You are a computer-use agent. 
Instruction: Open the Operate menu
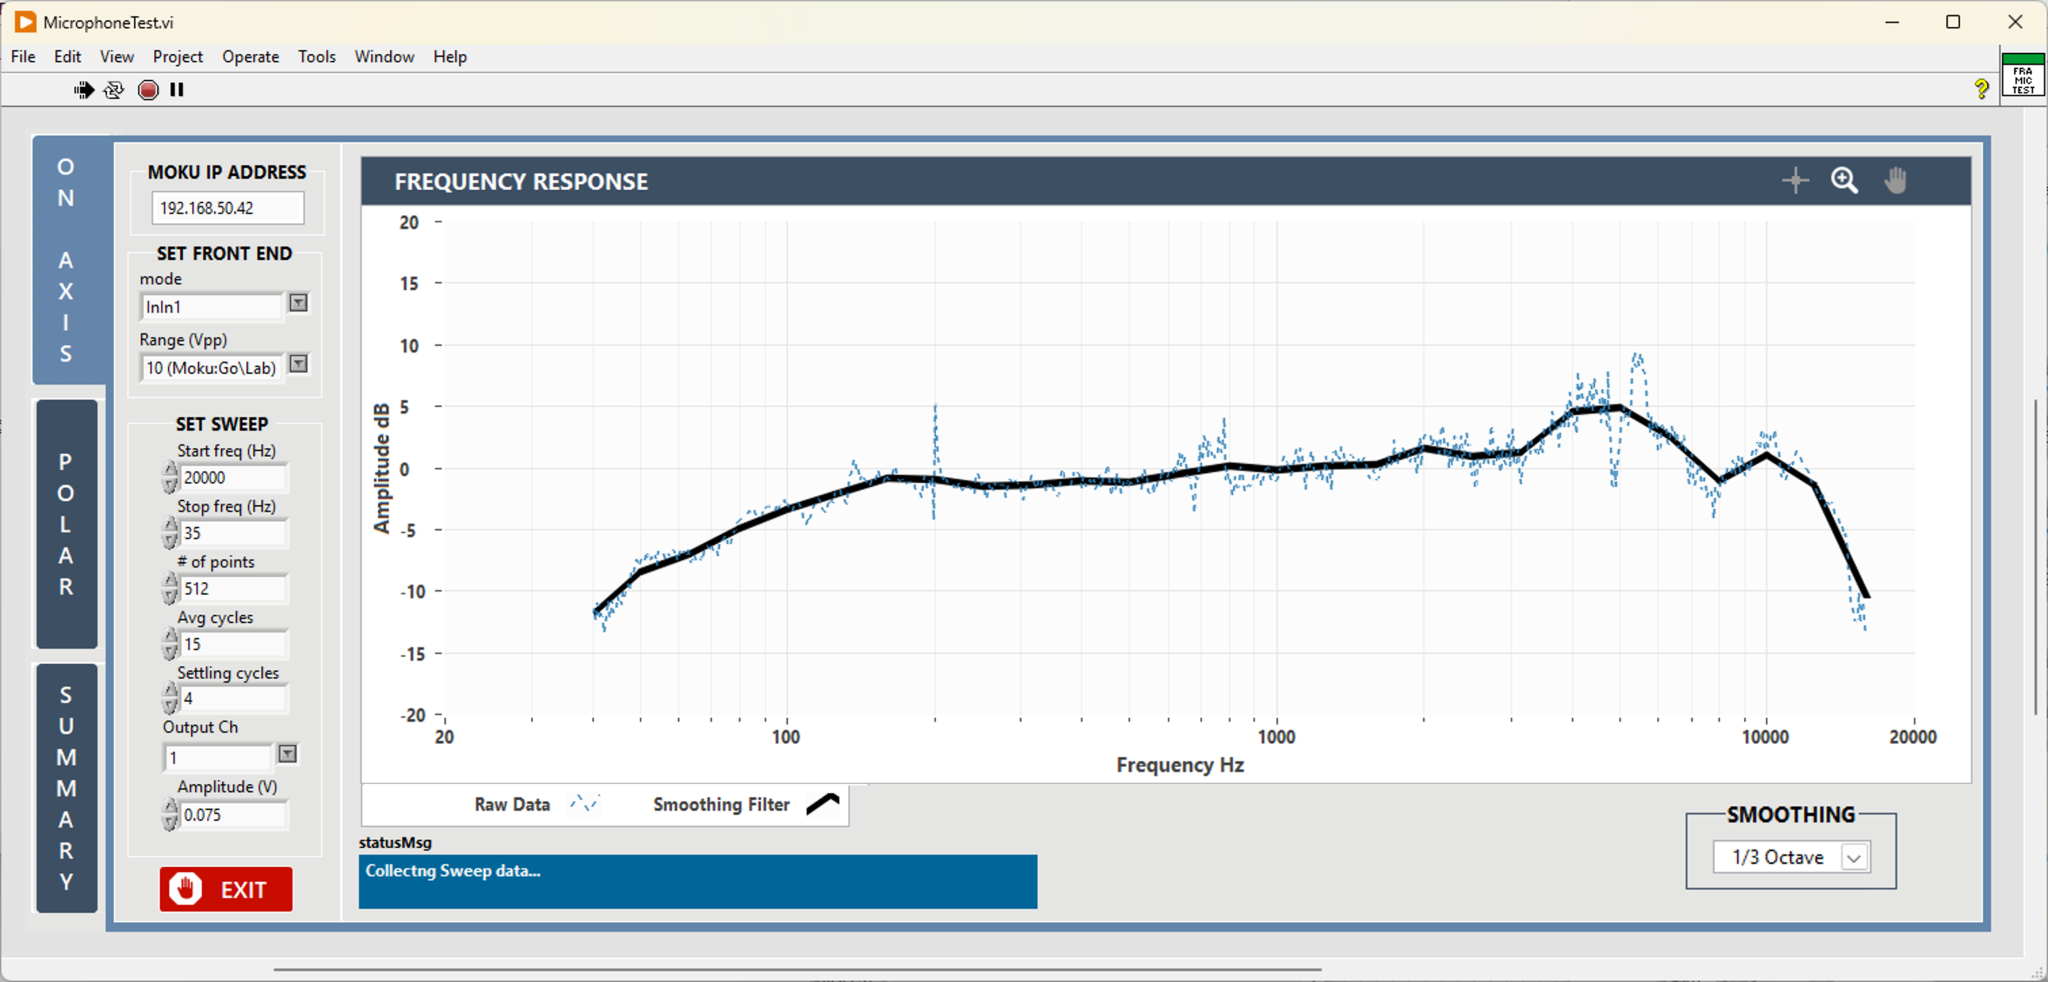(250, 56)
